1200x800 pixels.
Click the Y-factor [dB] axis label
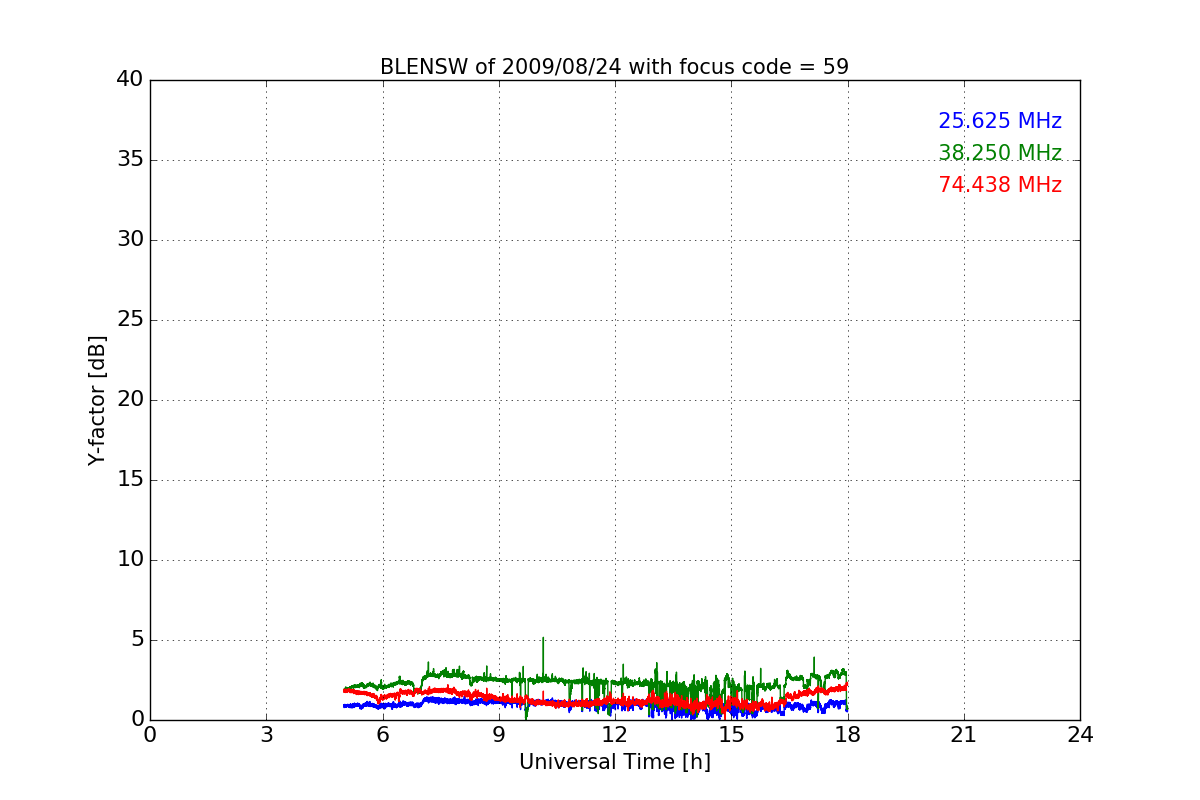pyautogui.click(x=97, y=400)
